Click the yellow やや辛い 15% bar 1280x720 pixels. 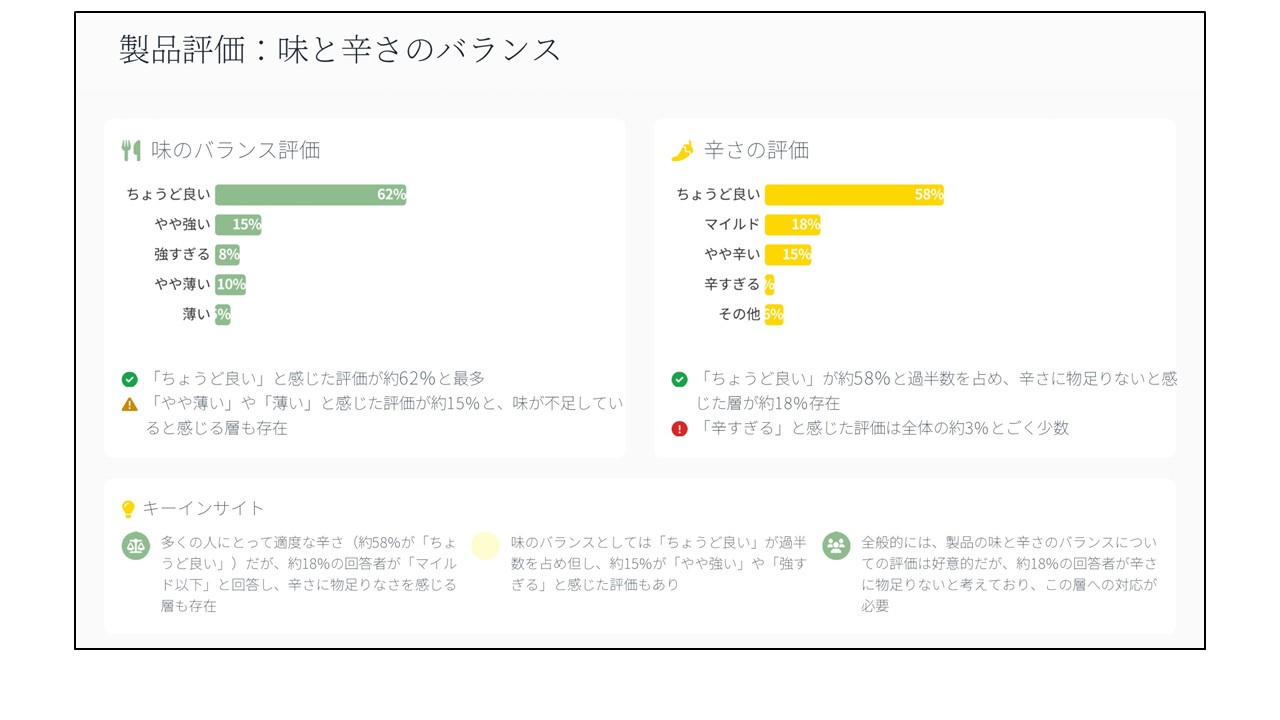pos(788,255)
